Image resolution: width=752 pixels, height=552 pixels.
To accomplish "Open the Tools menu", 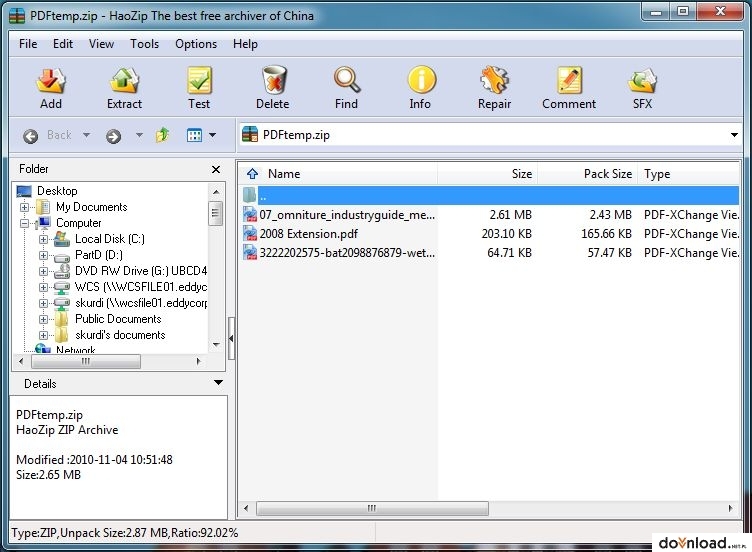I will click(x=144, y=44).
